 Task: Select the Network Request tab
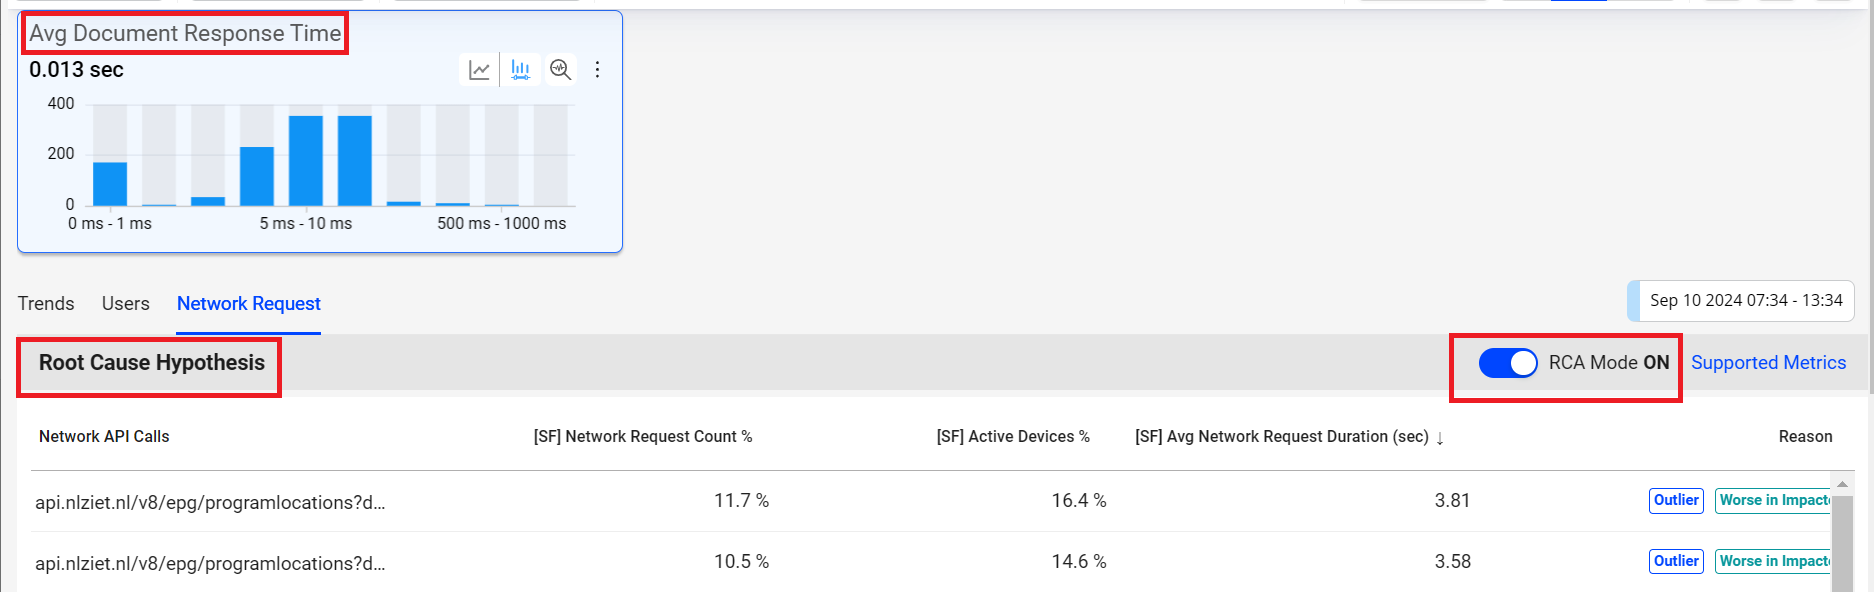point(248,304)
